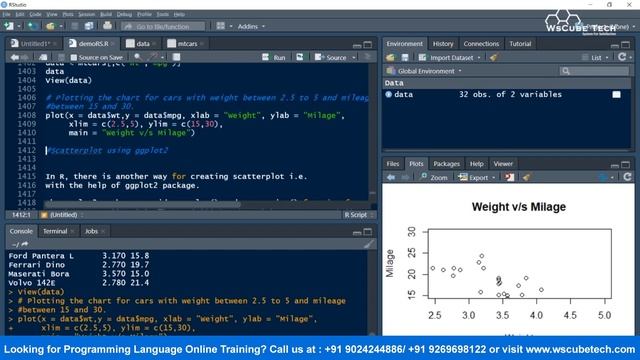Open recent files dropdown arrow
The width and height of the screenshot is (640, 360).
tap(61, 27)
